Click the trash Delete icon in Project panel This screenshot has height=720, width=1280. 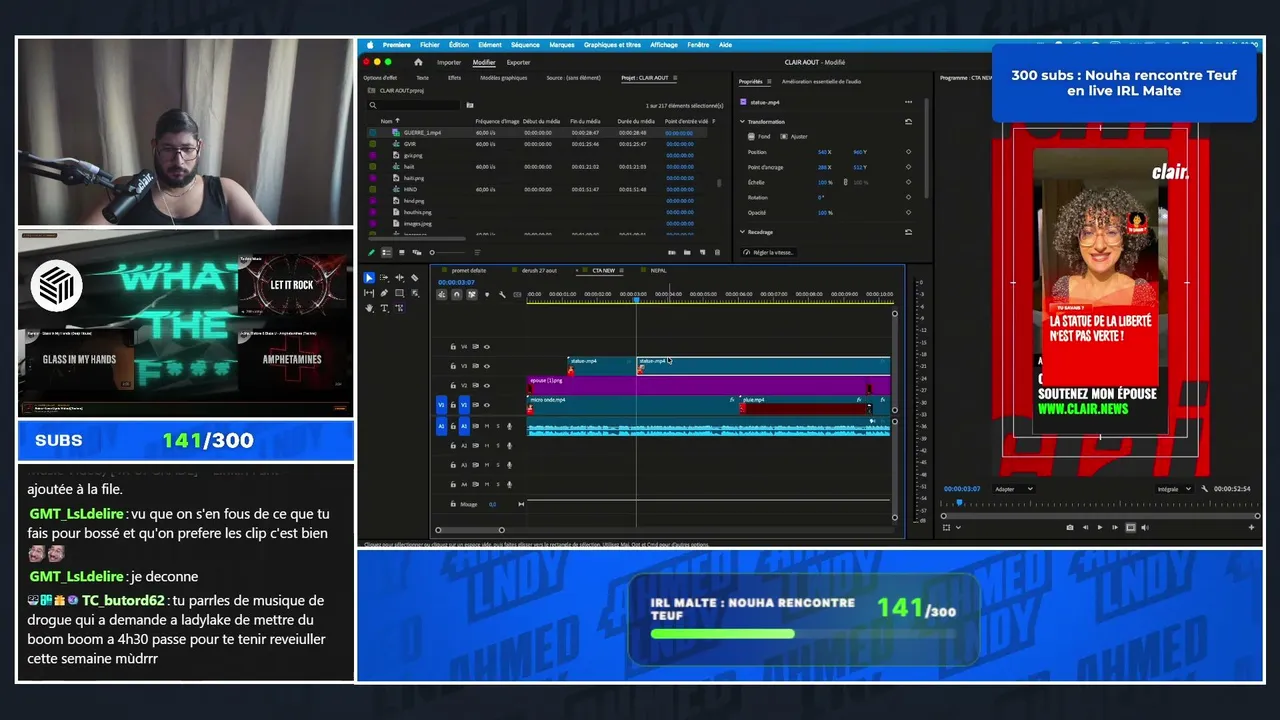pyautogui.click(x=717, y=252)
